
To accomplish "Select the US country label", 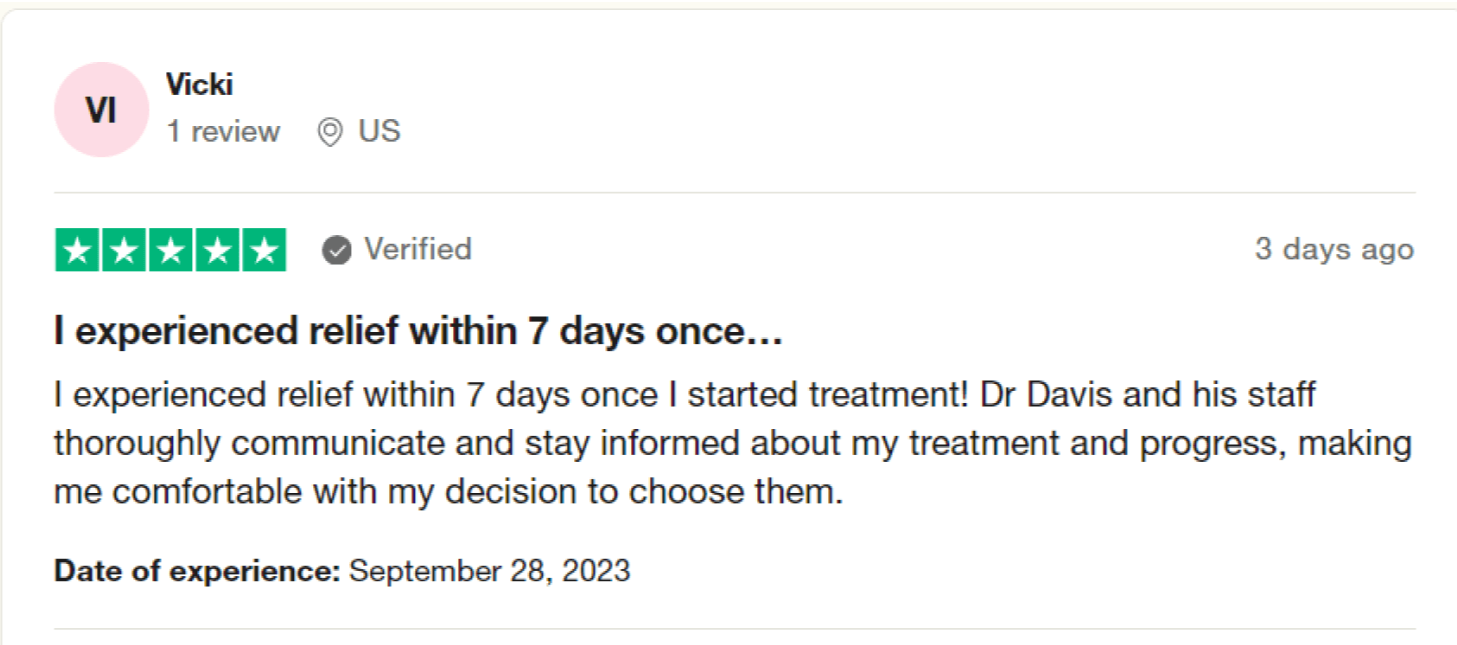I will click(x=380, y=131).
